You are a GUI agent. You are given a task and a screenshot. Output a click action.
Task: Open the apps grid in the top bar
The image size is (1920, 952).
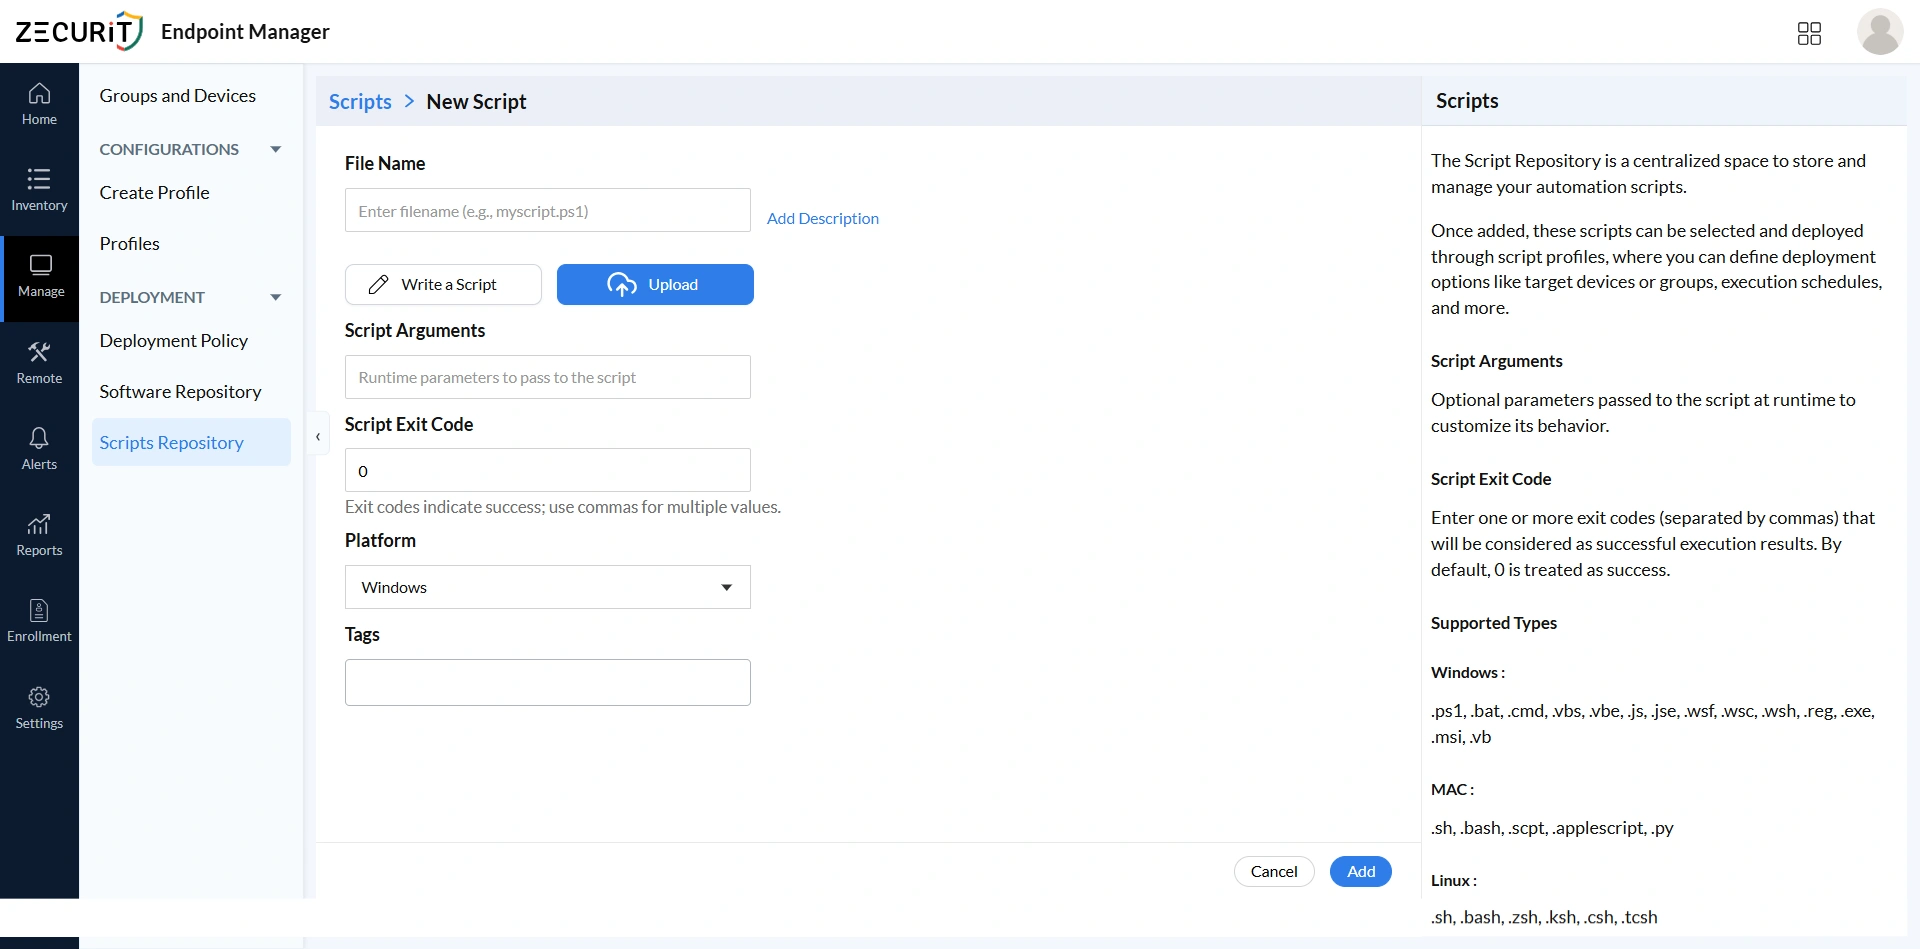pyautogui.click(x=1809, y=33)
